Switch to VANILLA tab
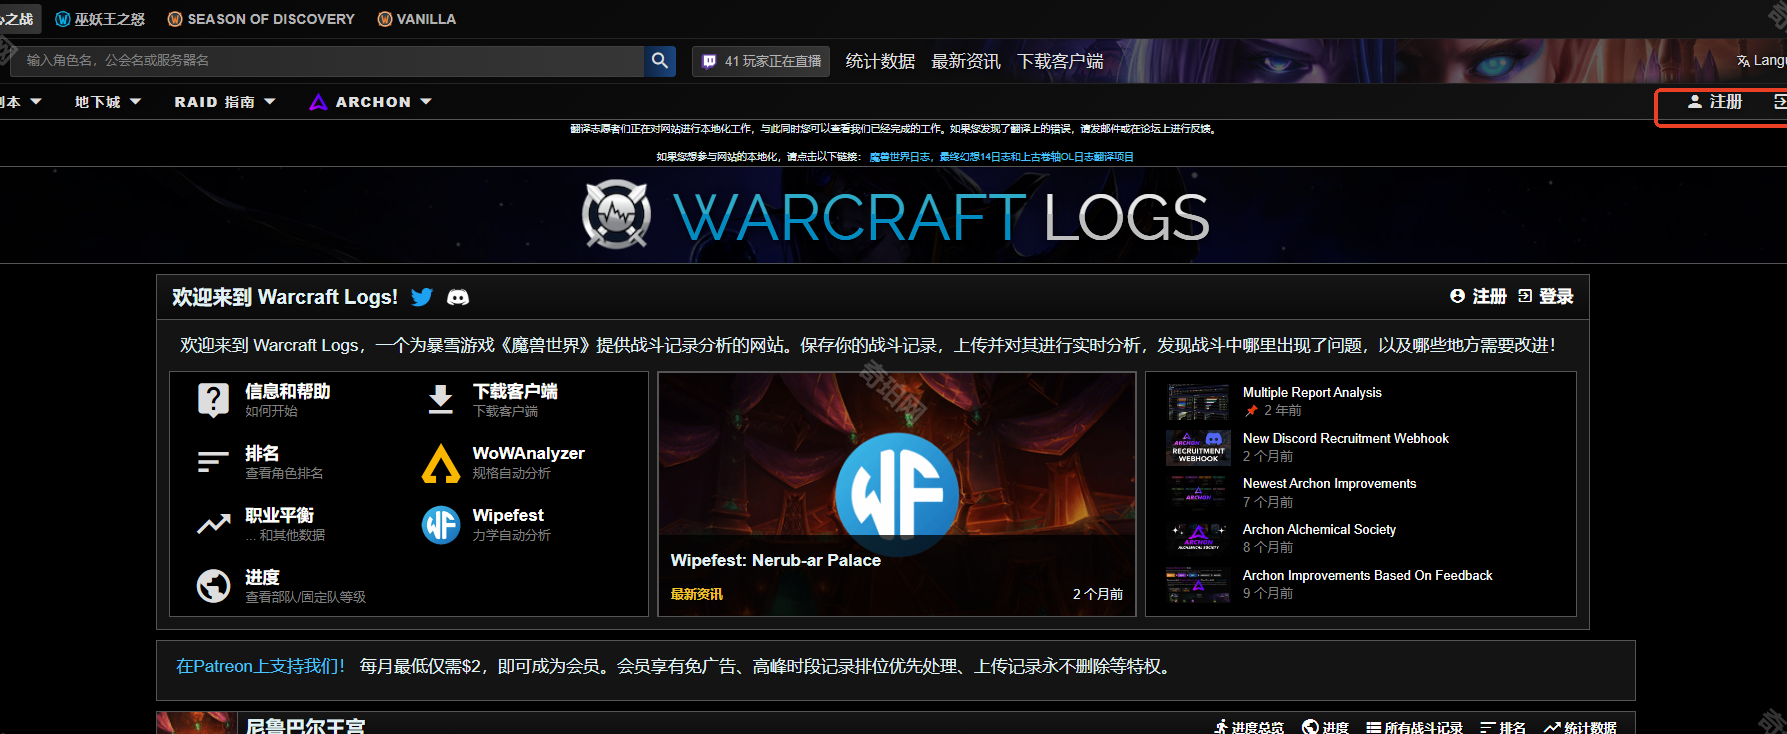1787x734 pixels. (x=417, y=19)
